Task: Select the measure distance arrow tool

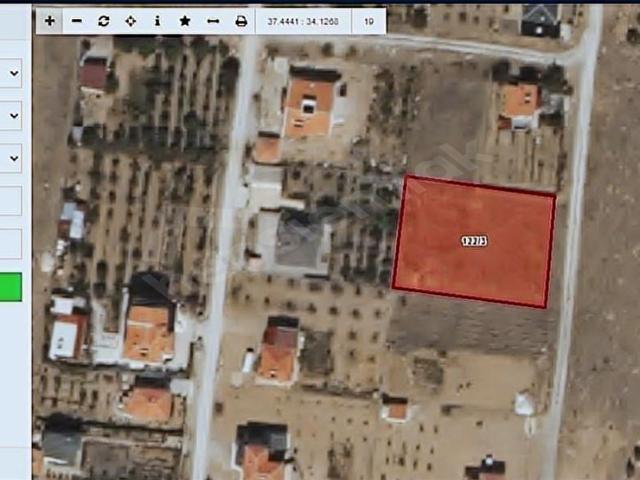Action: point(213,21)
